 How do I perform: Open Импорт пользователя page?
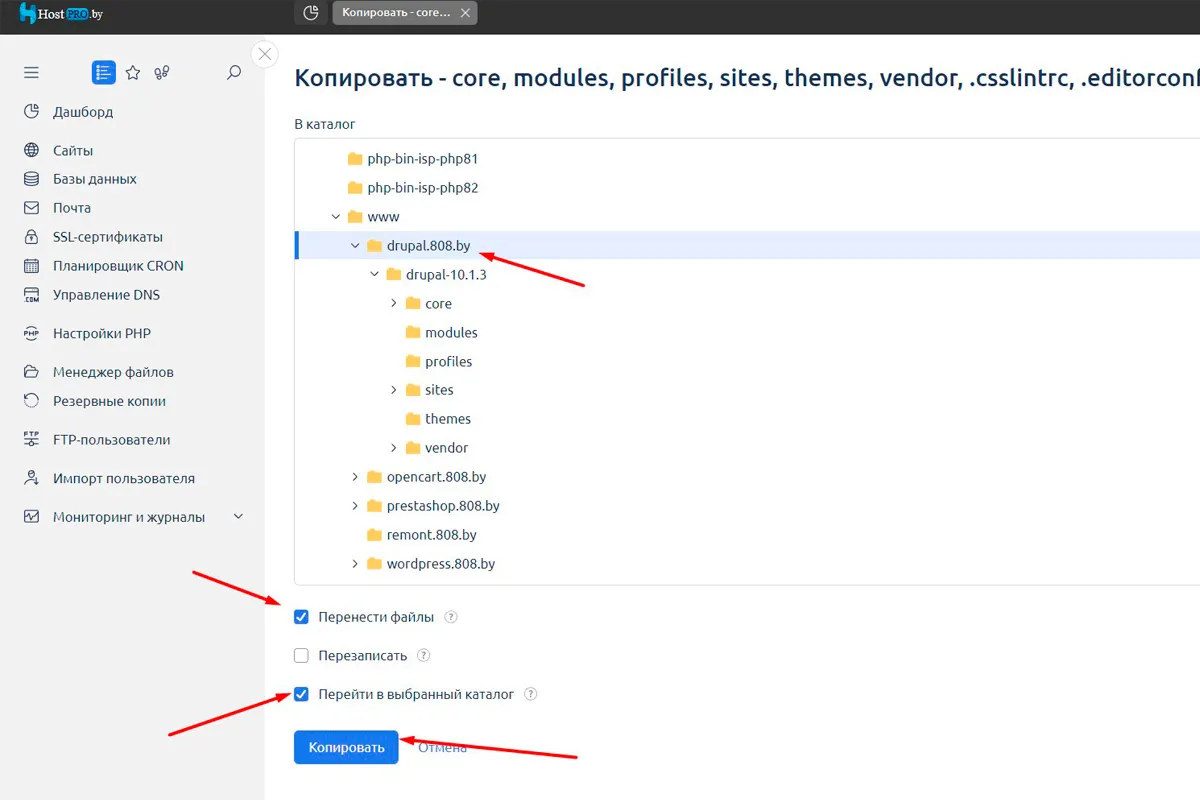124,478
